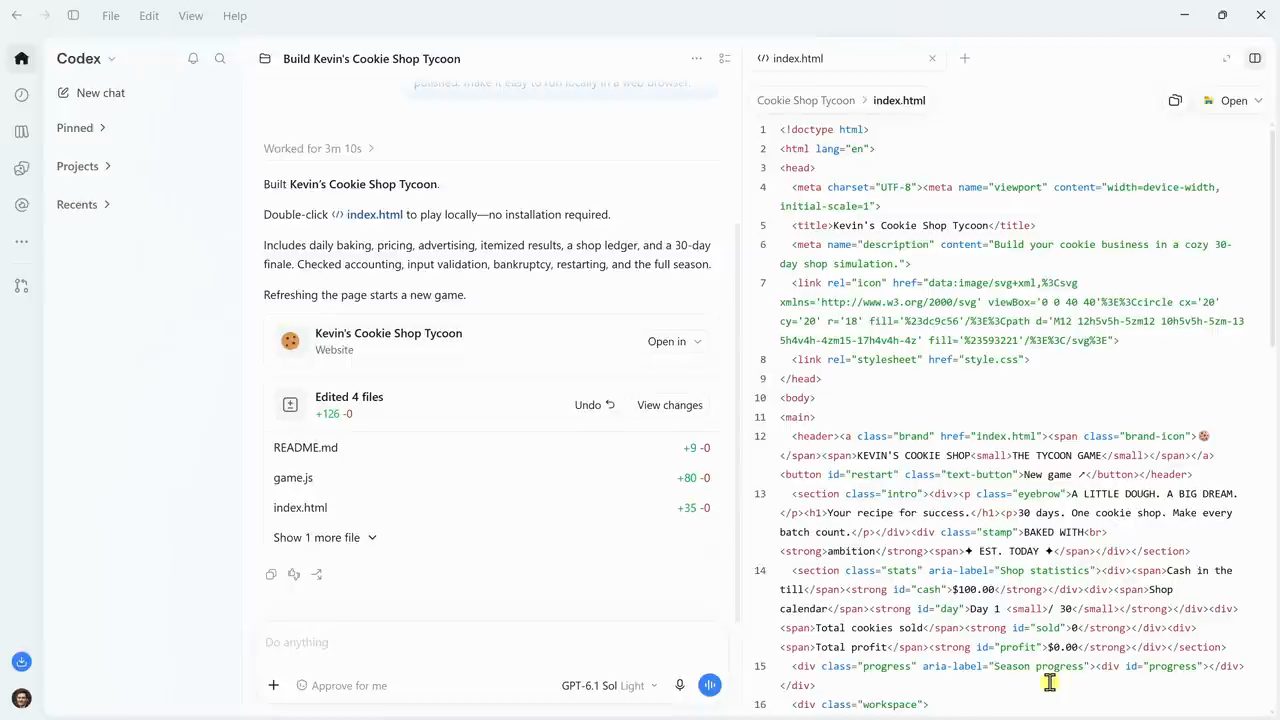Open the Approve for me dropdown

point(342,686)
